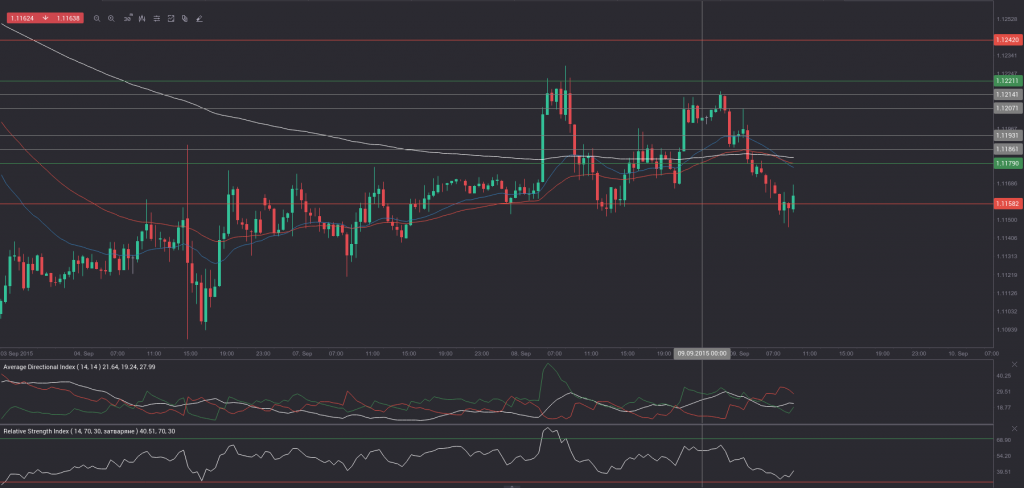Click the paperclip attach icon

click(x=186, y=18)
